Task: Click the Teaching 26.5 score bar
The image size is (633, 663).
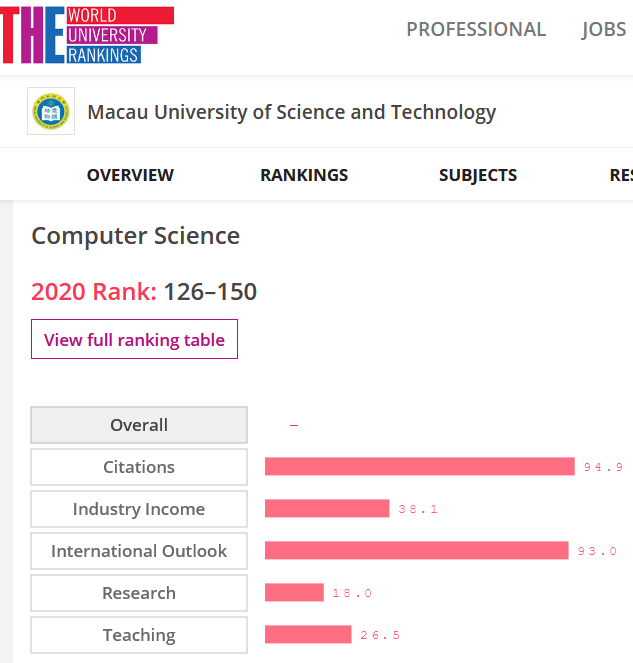Action: click(308, 634)
